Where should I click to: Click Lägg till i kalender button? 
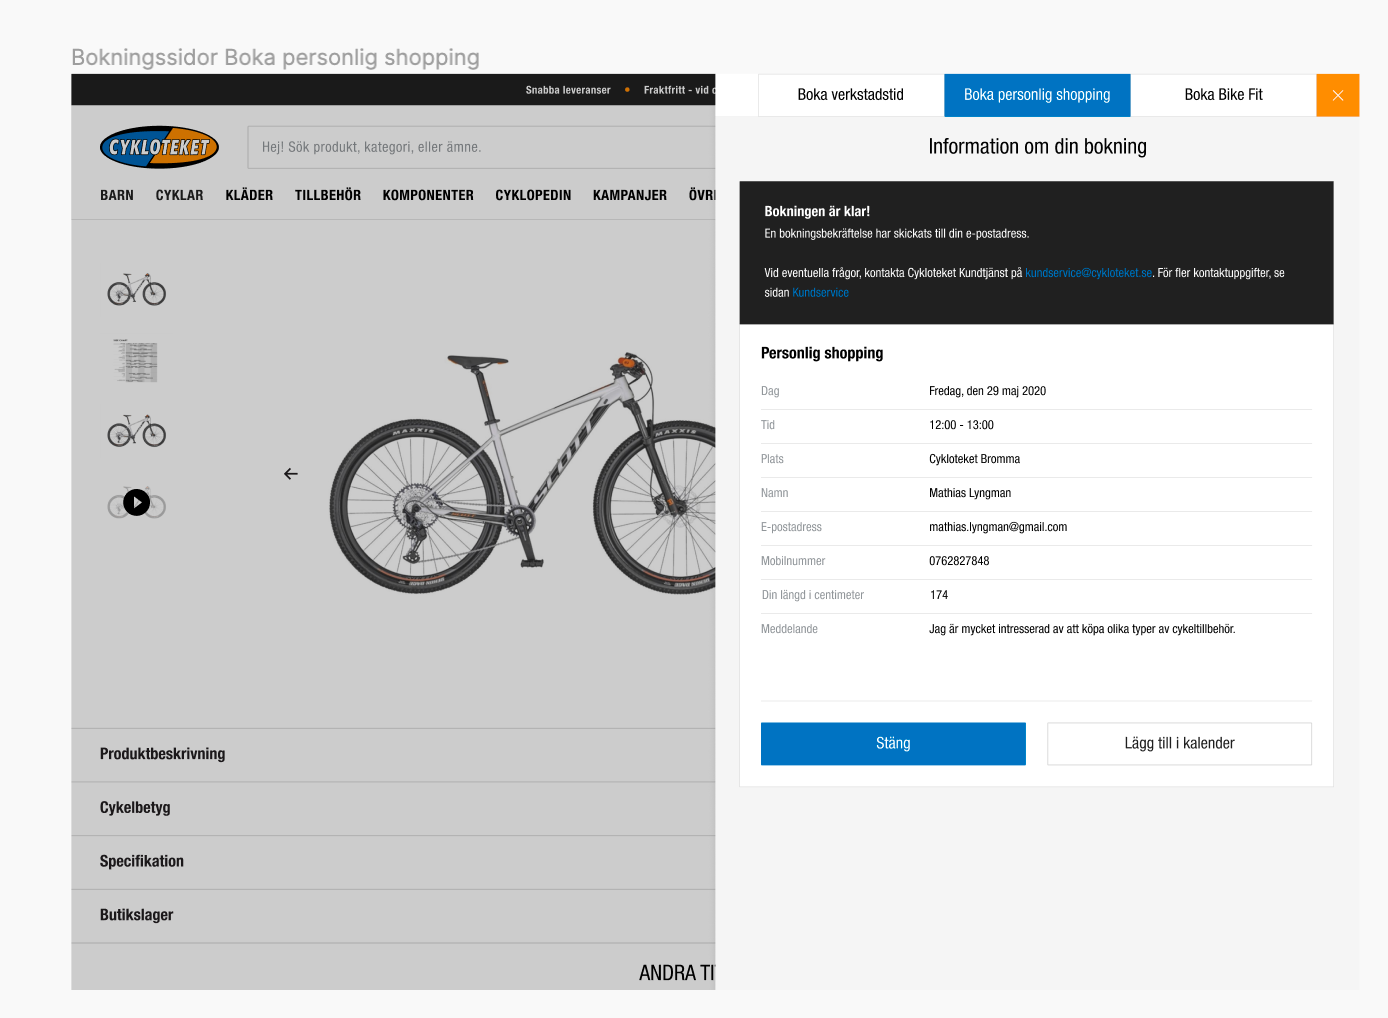[1179, 744]
